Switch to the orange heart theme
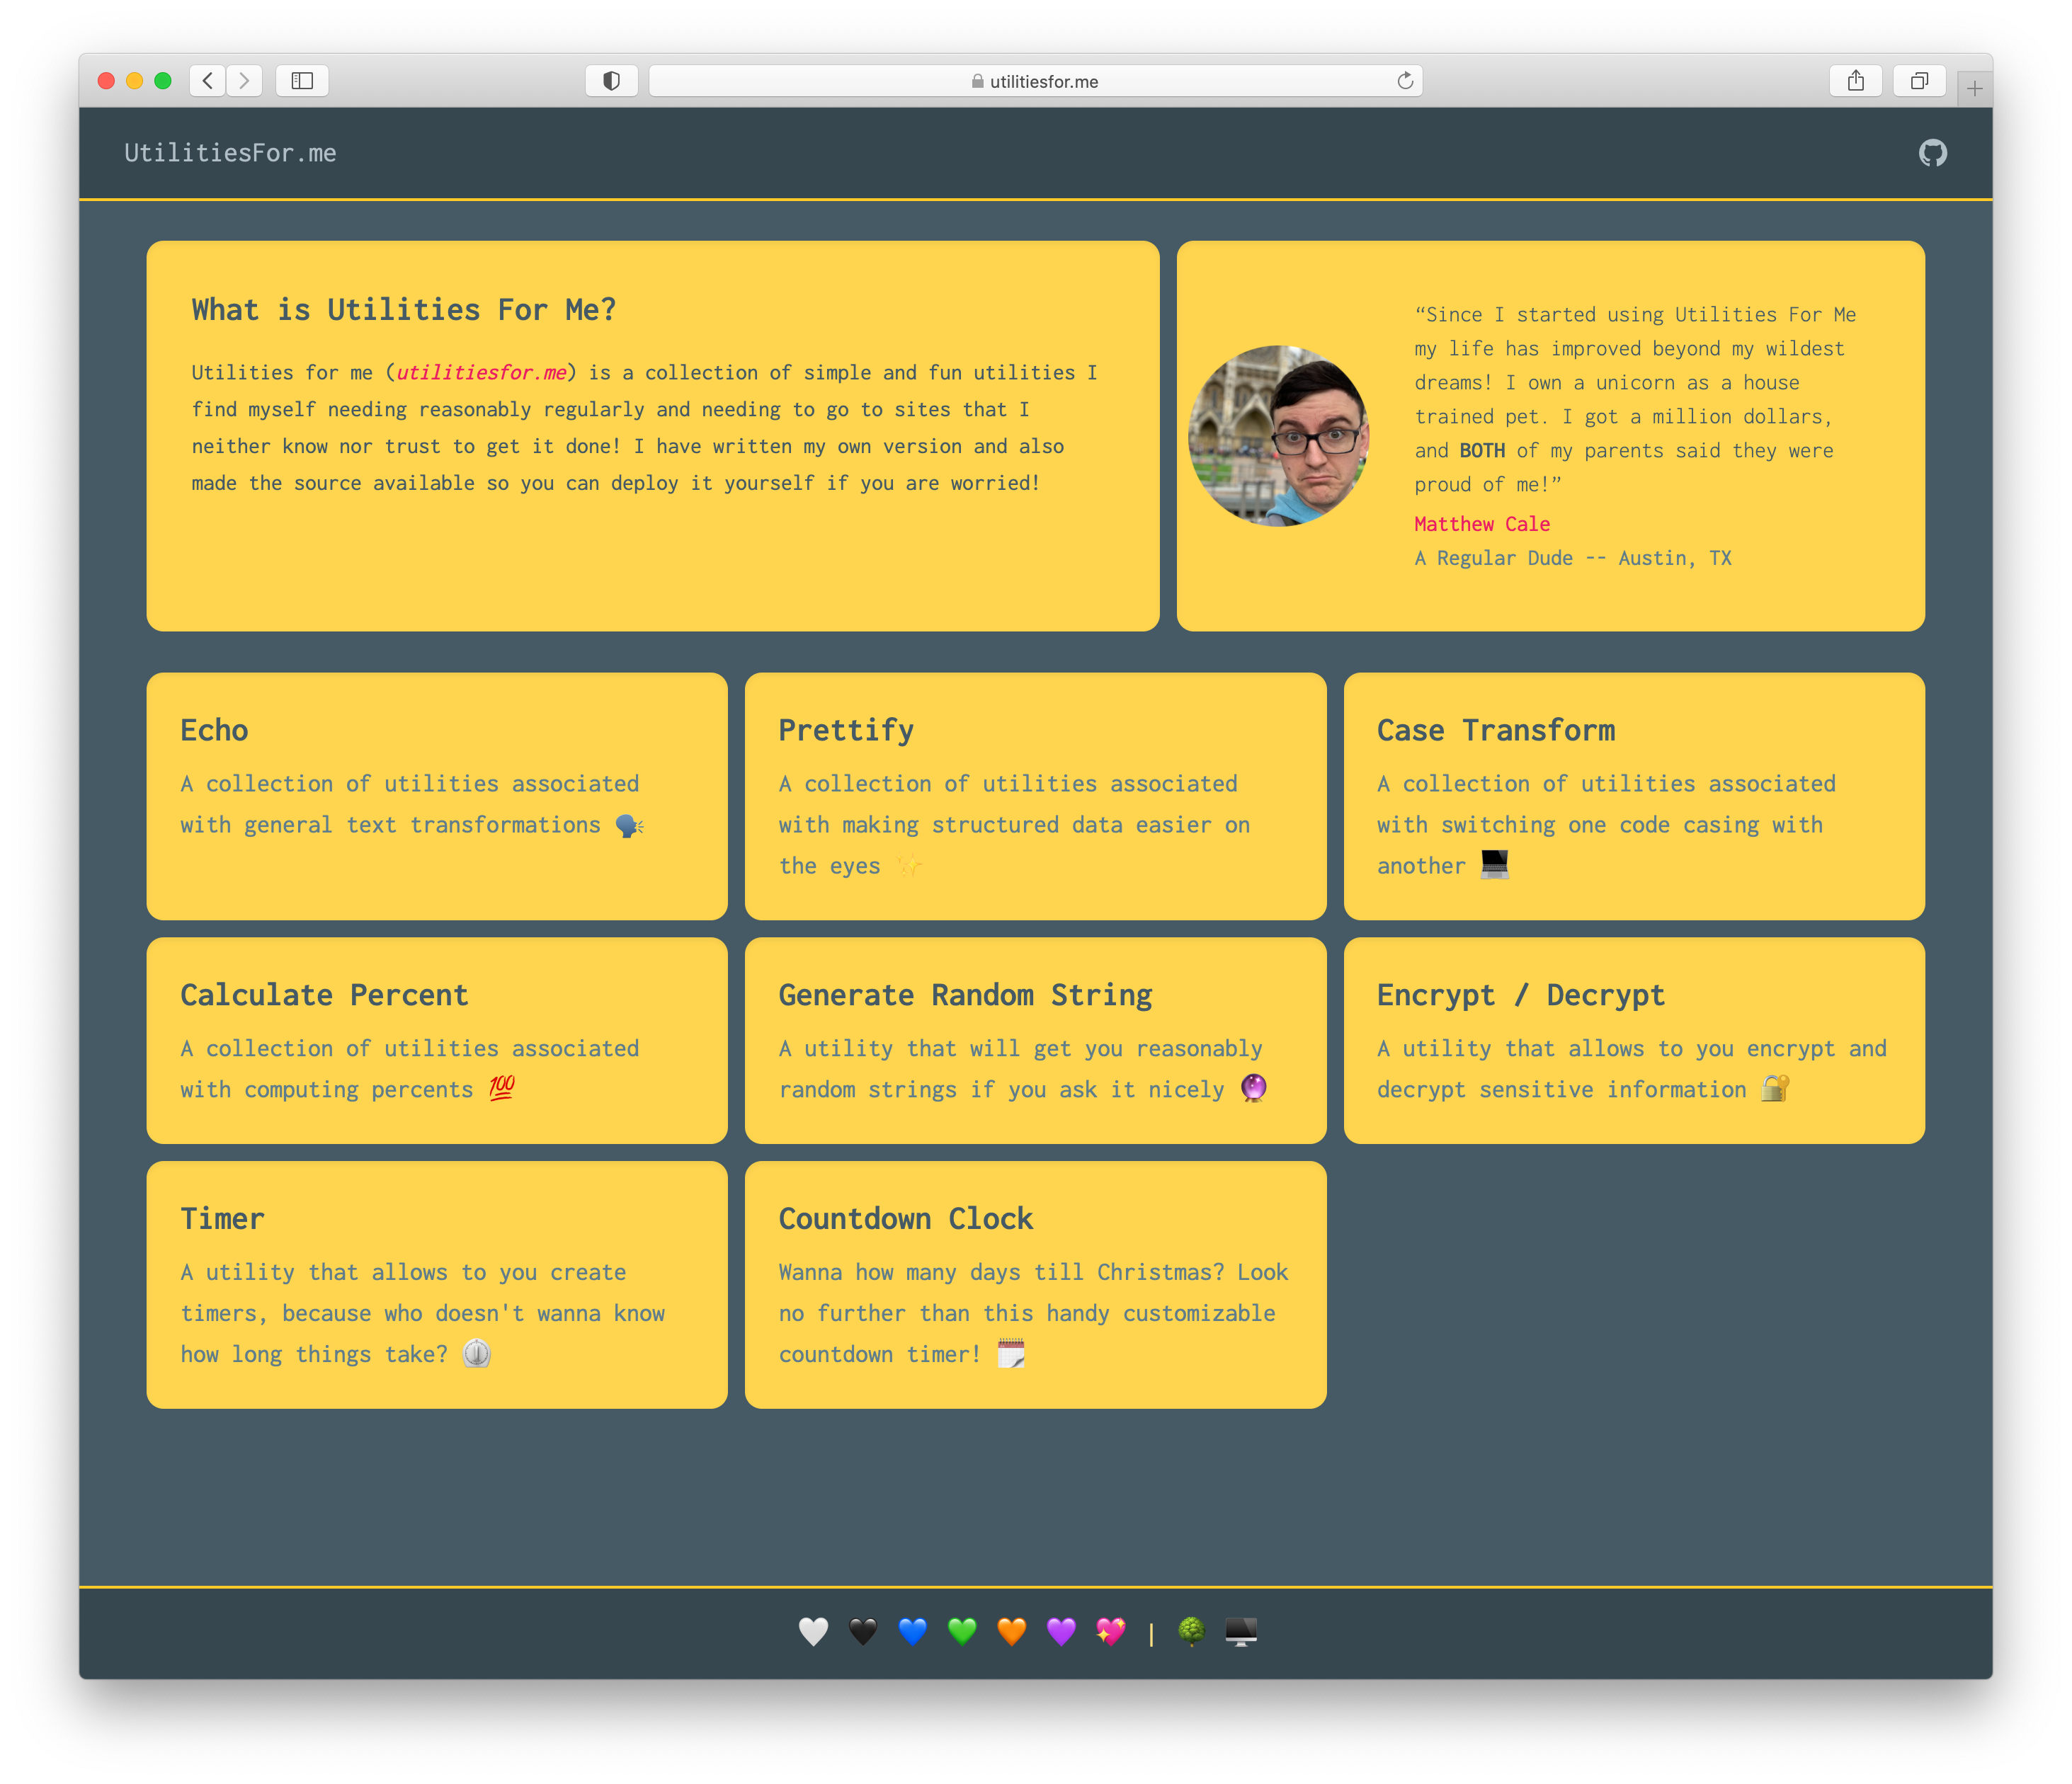The image size is (2072, 1784). [x=1011, y=1631]
